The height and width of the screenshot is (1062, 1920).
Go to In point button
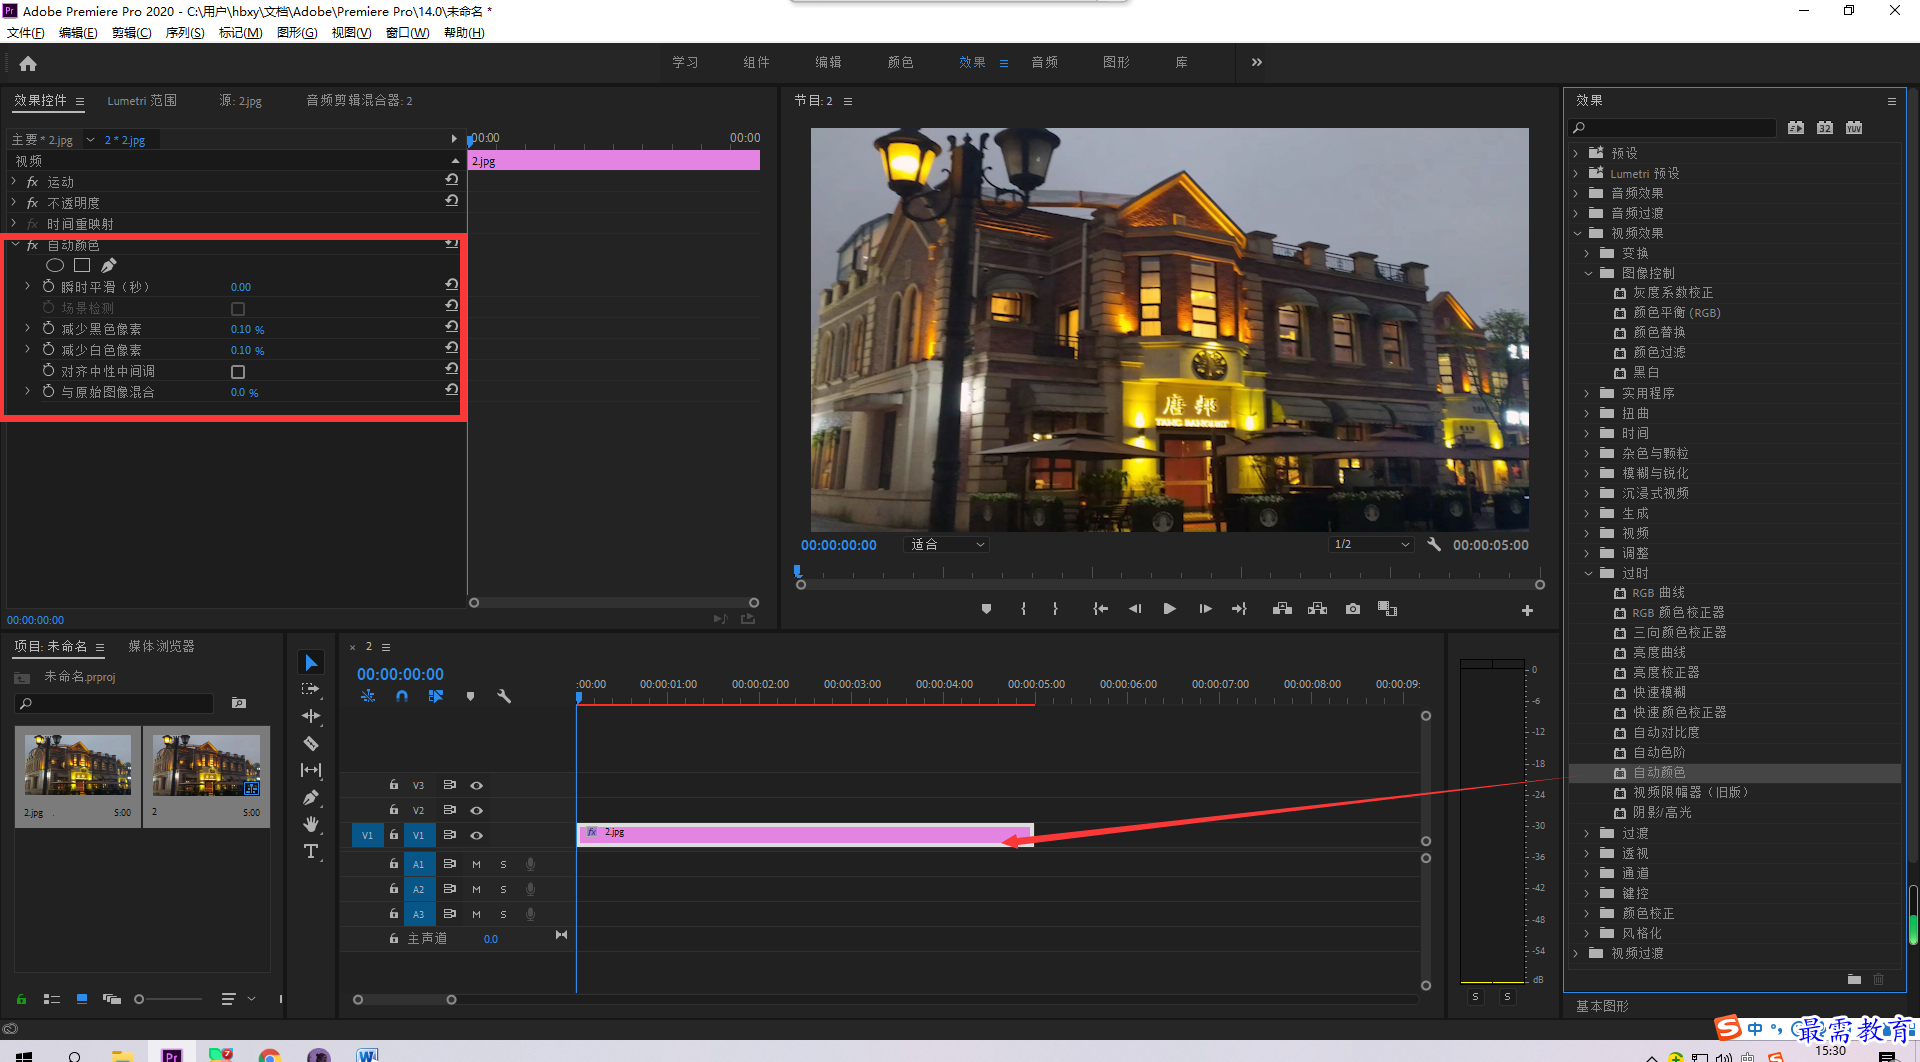[x=1100, y=609]
